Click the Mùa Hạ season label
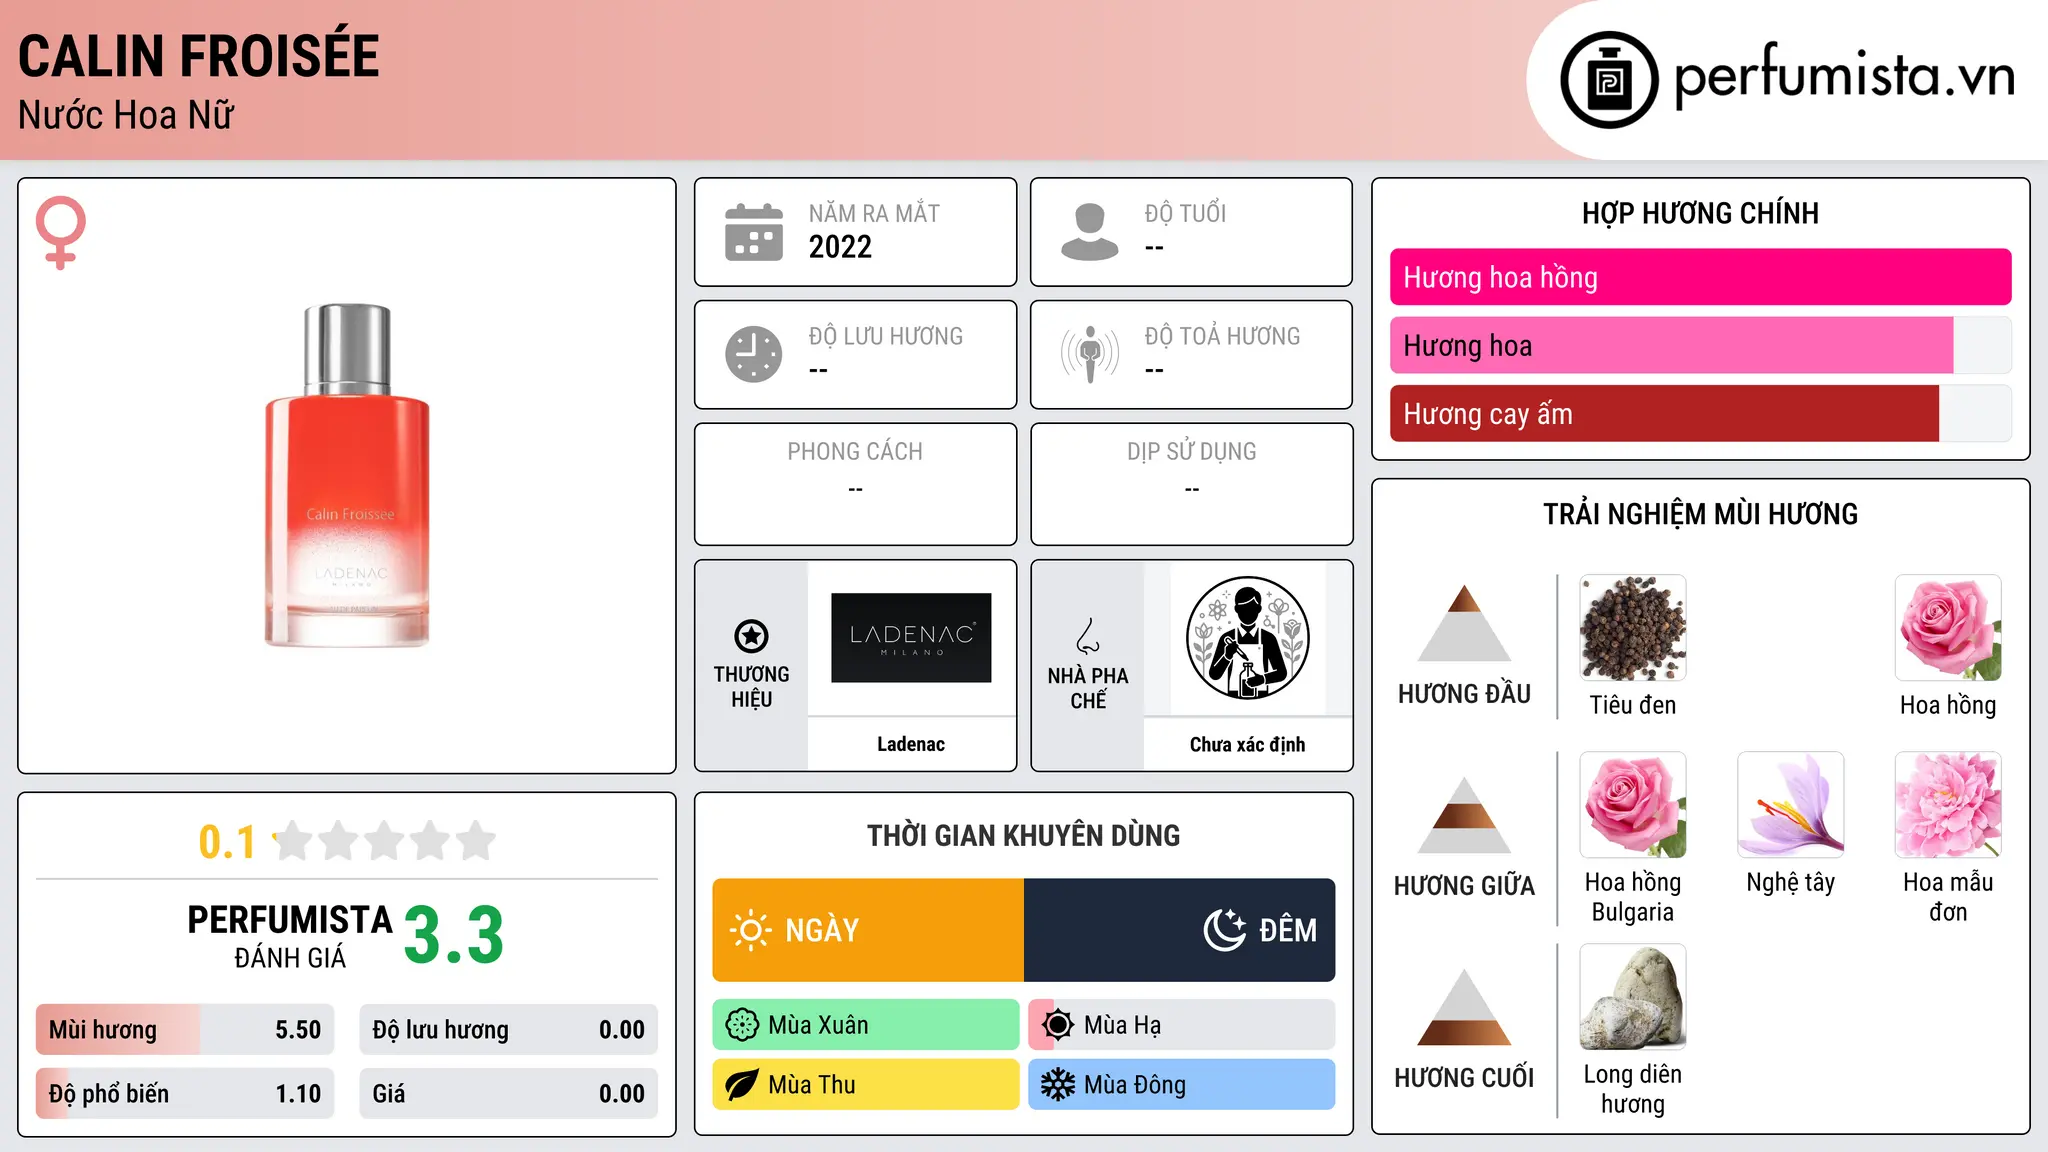This screenshot has width=2048, height=1152. coord(1123,1025)
